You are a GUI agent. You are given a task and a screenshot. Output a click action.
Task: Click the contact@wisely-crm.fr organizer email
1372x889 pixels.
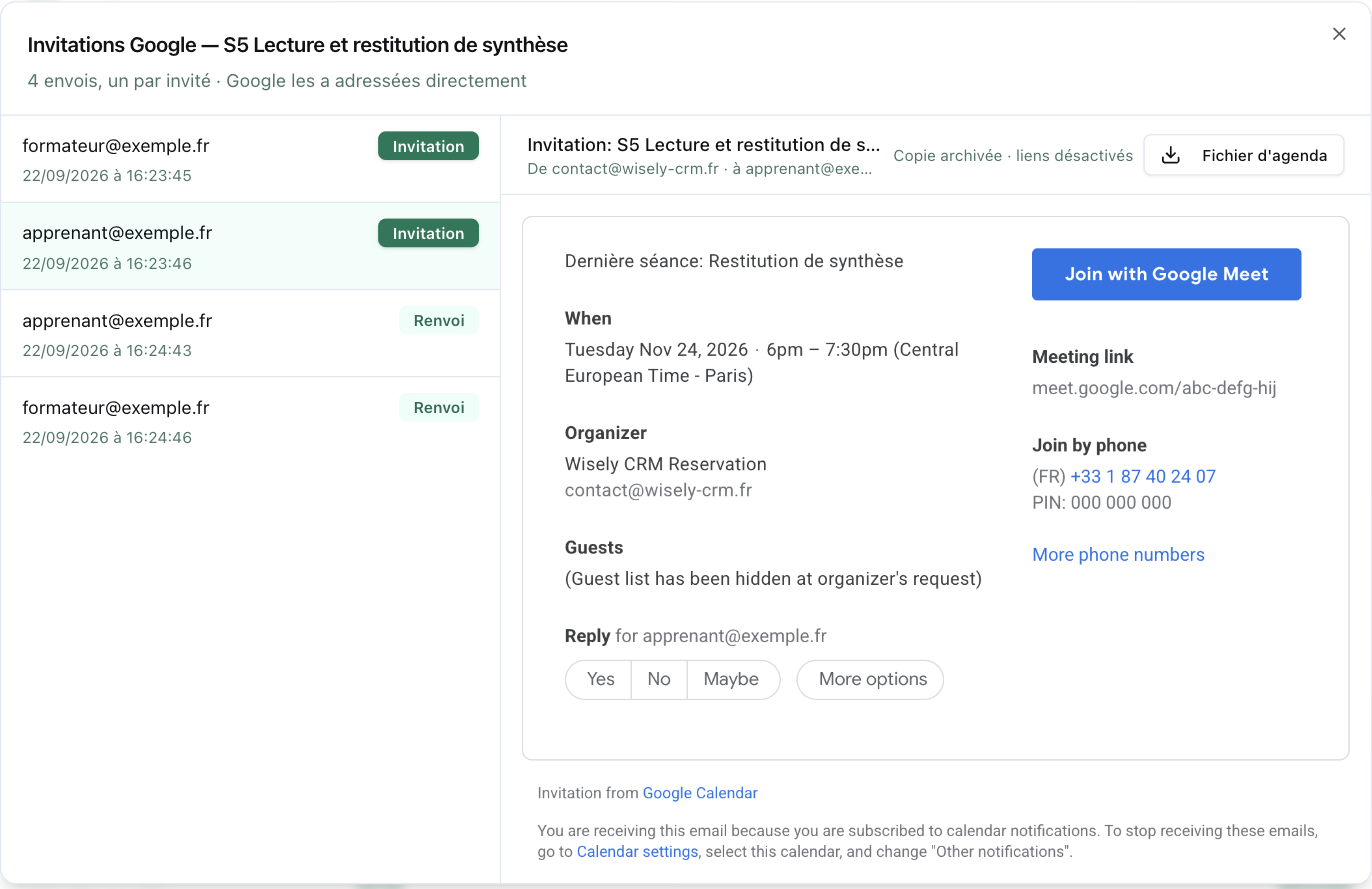[x=658, y=490]
